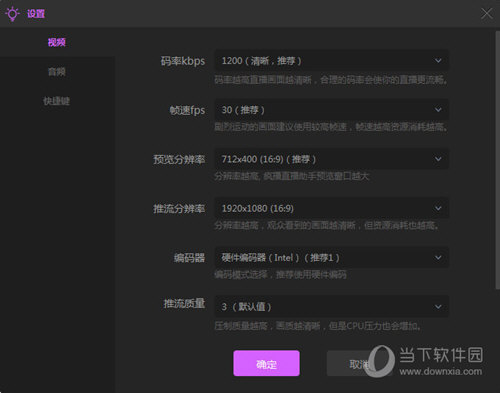Open the 编码器 encoder dropdown
The image size is (500, 393).
[x=331, y=257]
